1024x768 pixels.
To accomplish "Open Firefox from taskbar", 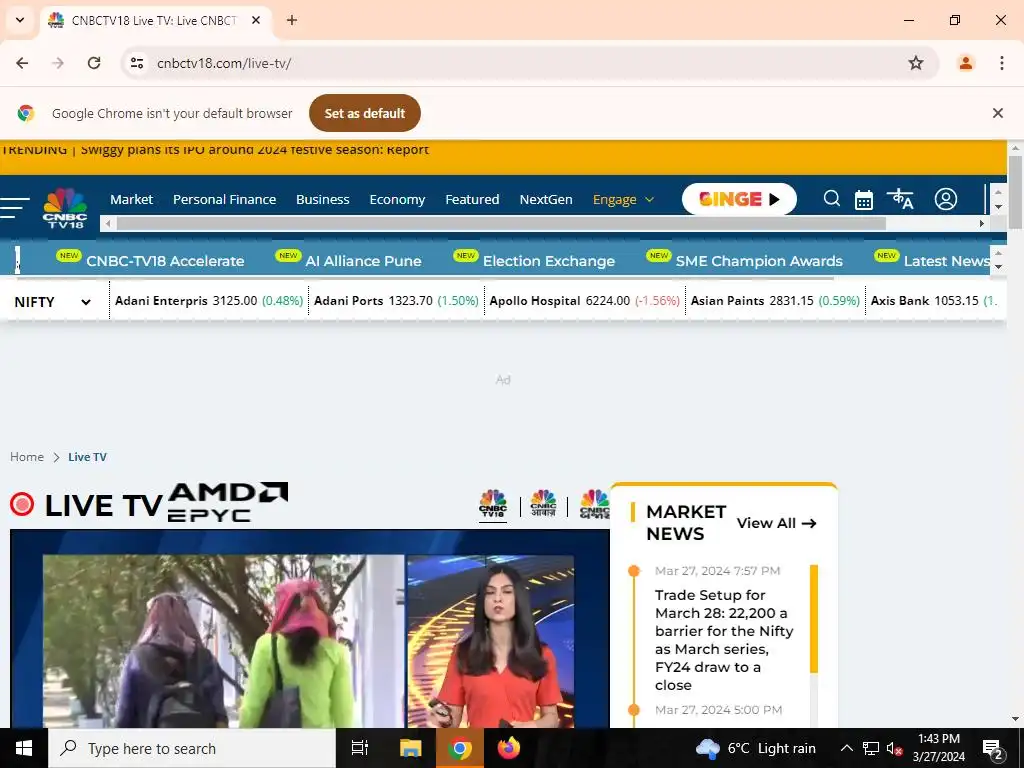I will pos(508,748).
